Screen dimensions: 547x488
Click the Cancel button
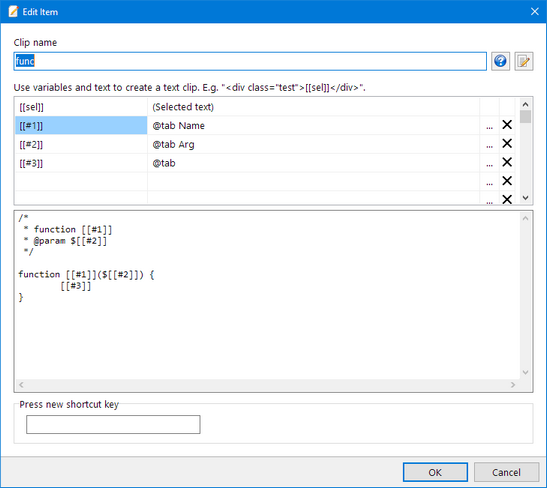point(506,472)
